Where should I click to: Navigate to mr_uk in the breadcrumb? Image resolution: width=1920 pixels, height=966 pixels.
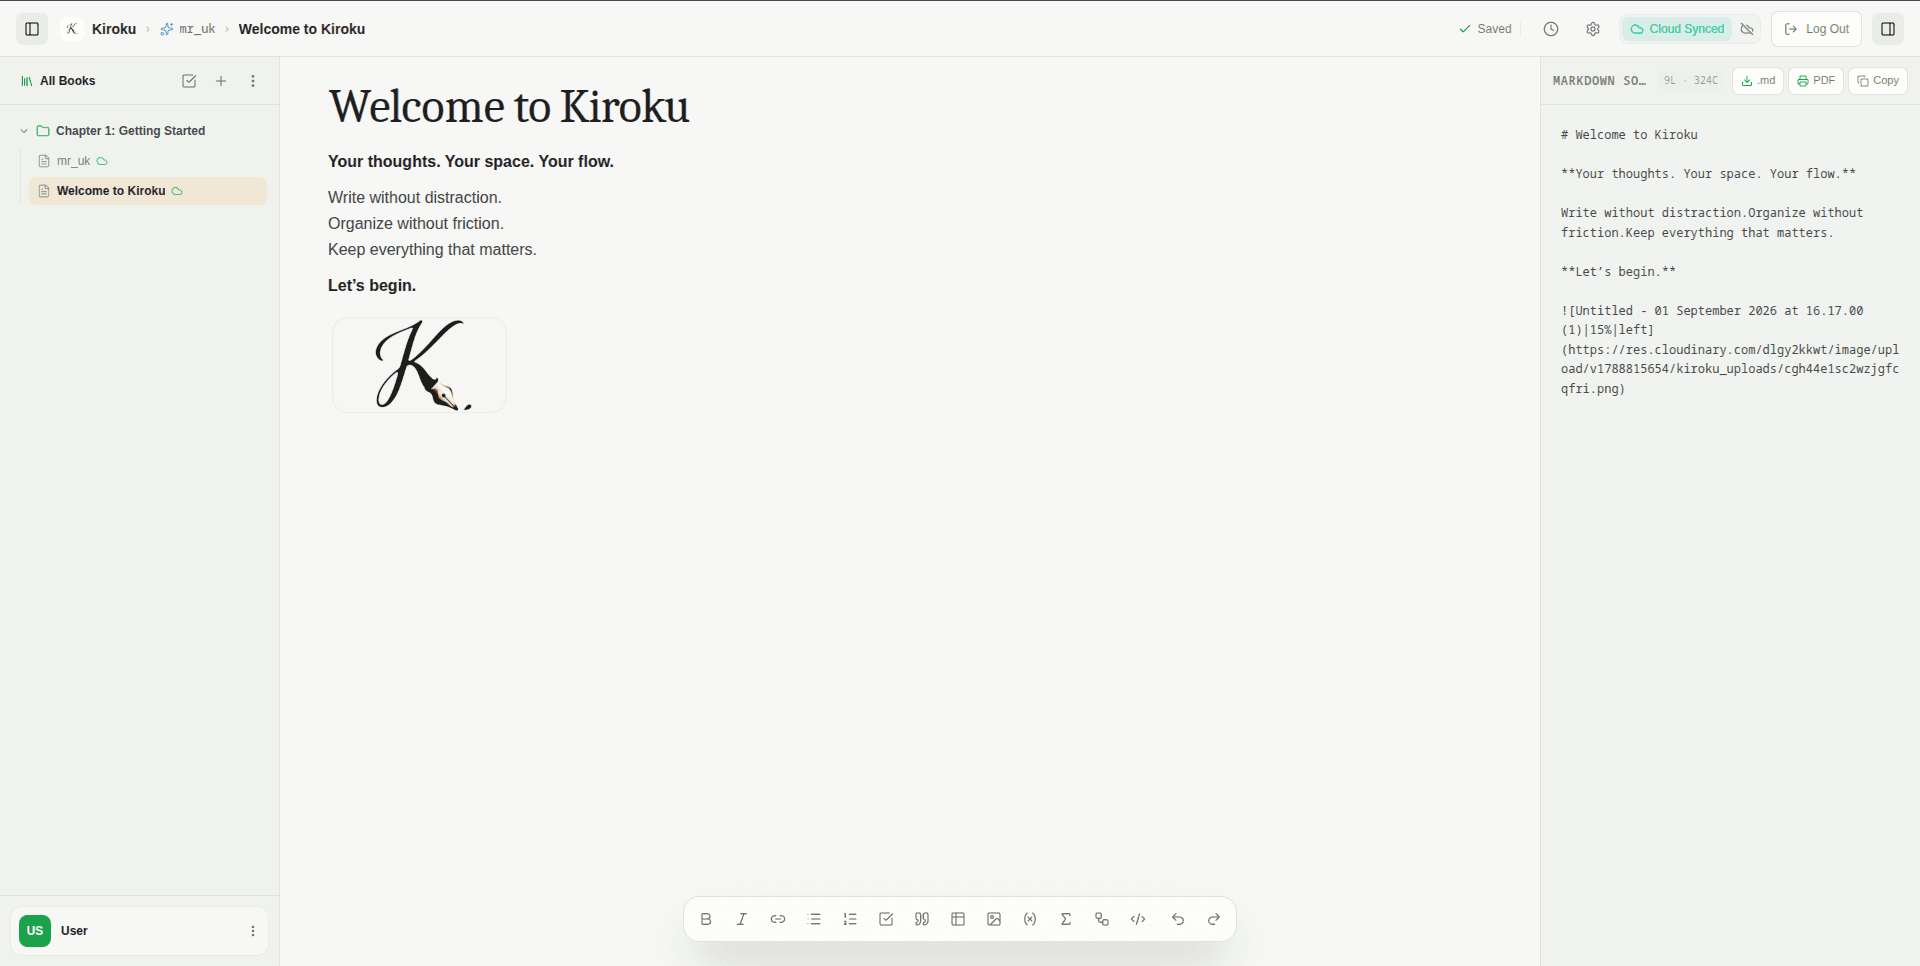[188, 29]
